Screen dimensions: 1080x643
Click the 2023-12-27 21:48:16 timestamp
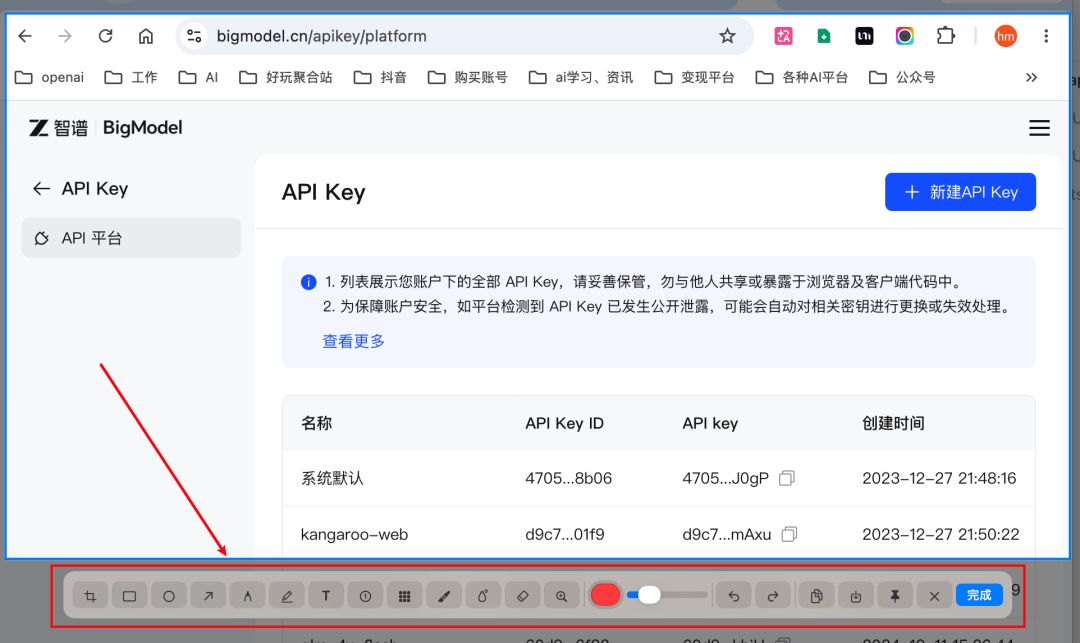(x=939, y=478)
